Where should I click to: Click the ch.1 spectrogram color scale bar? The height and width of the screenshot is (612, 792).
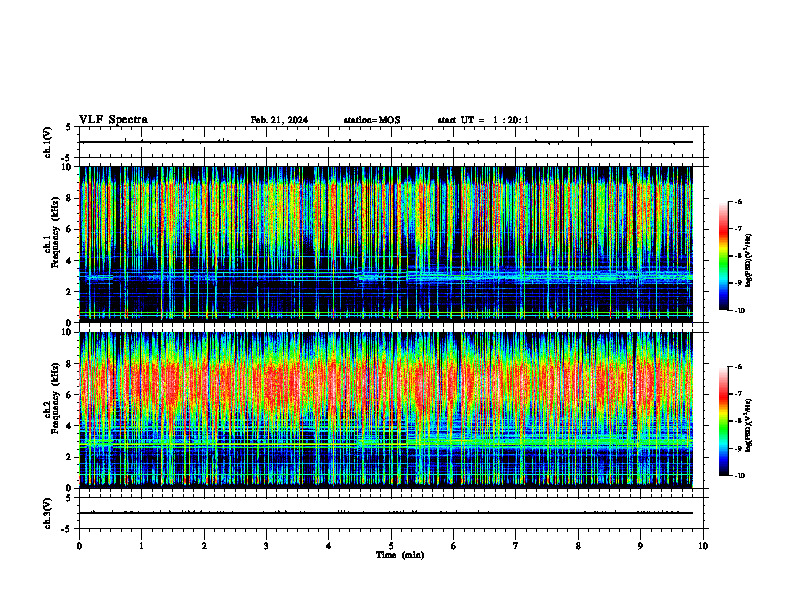click(723, 256)
